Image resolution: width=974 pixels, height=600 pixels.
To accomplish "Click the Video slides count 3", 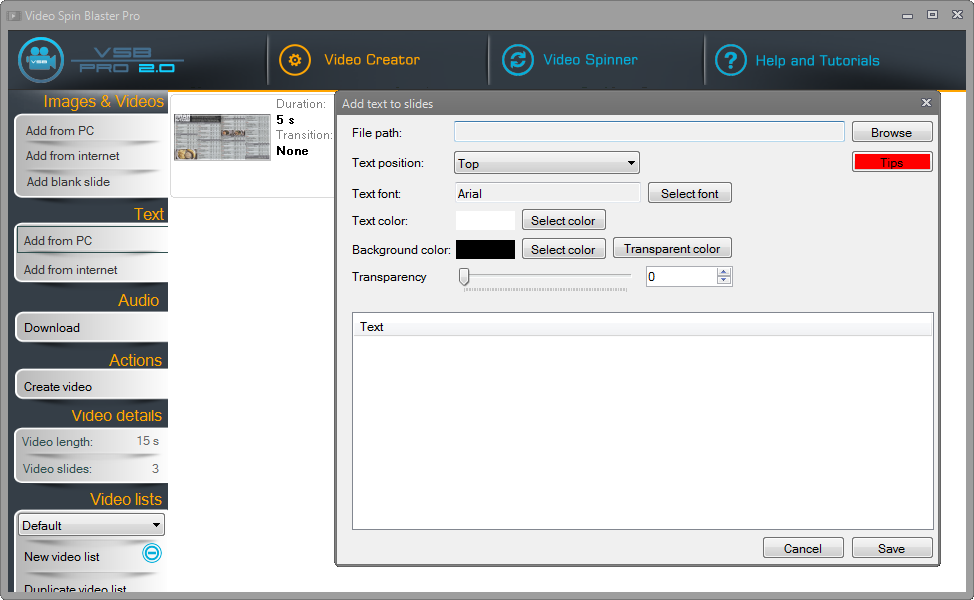I will click(x=155, y=468).
